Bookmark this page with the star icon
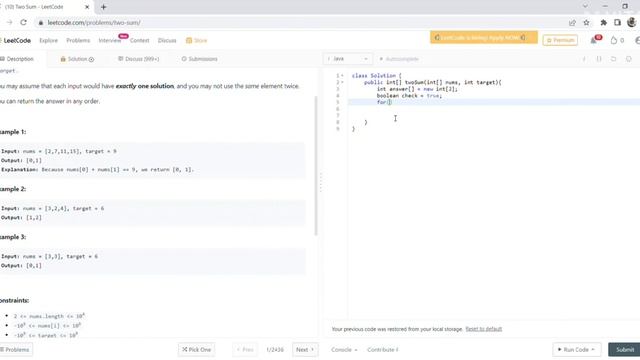Image resolution: width=640 pixels, height=360 pixels. (587, 22)
